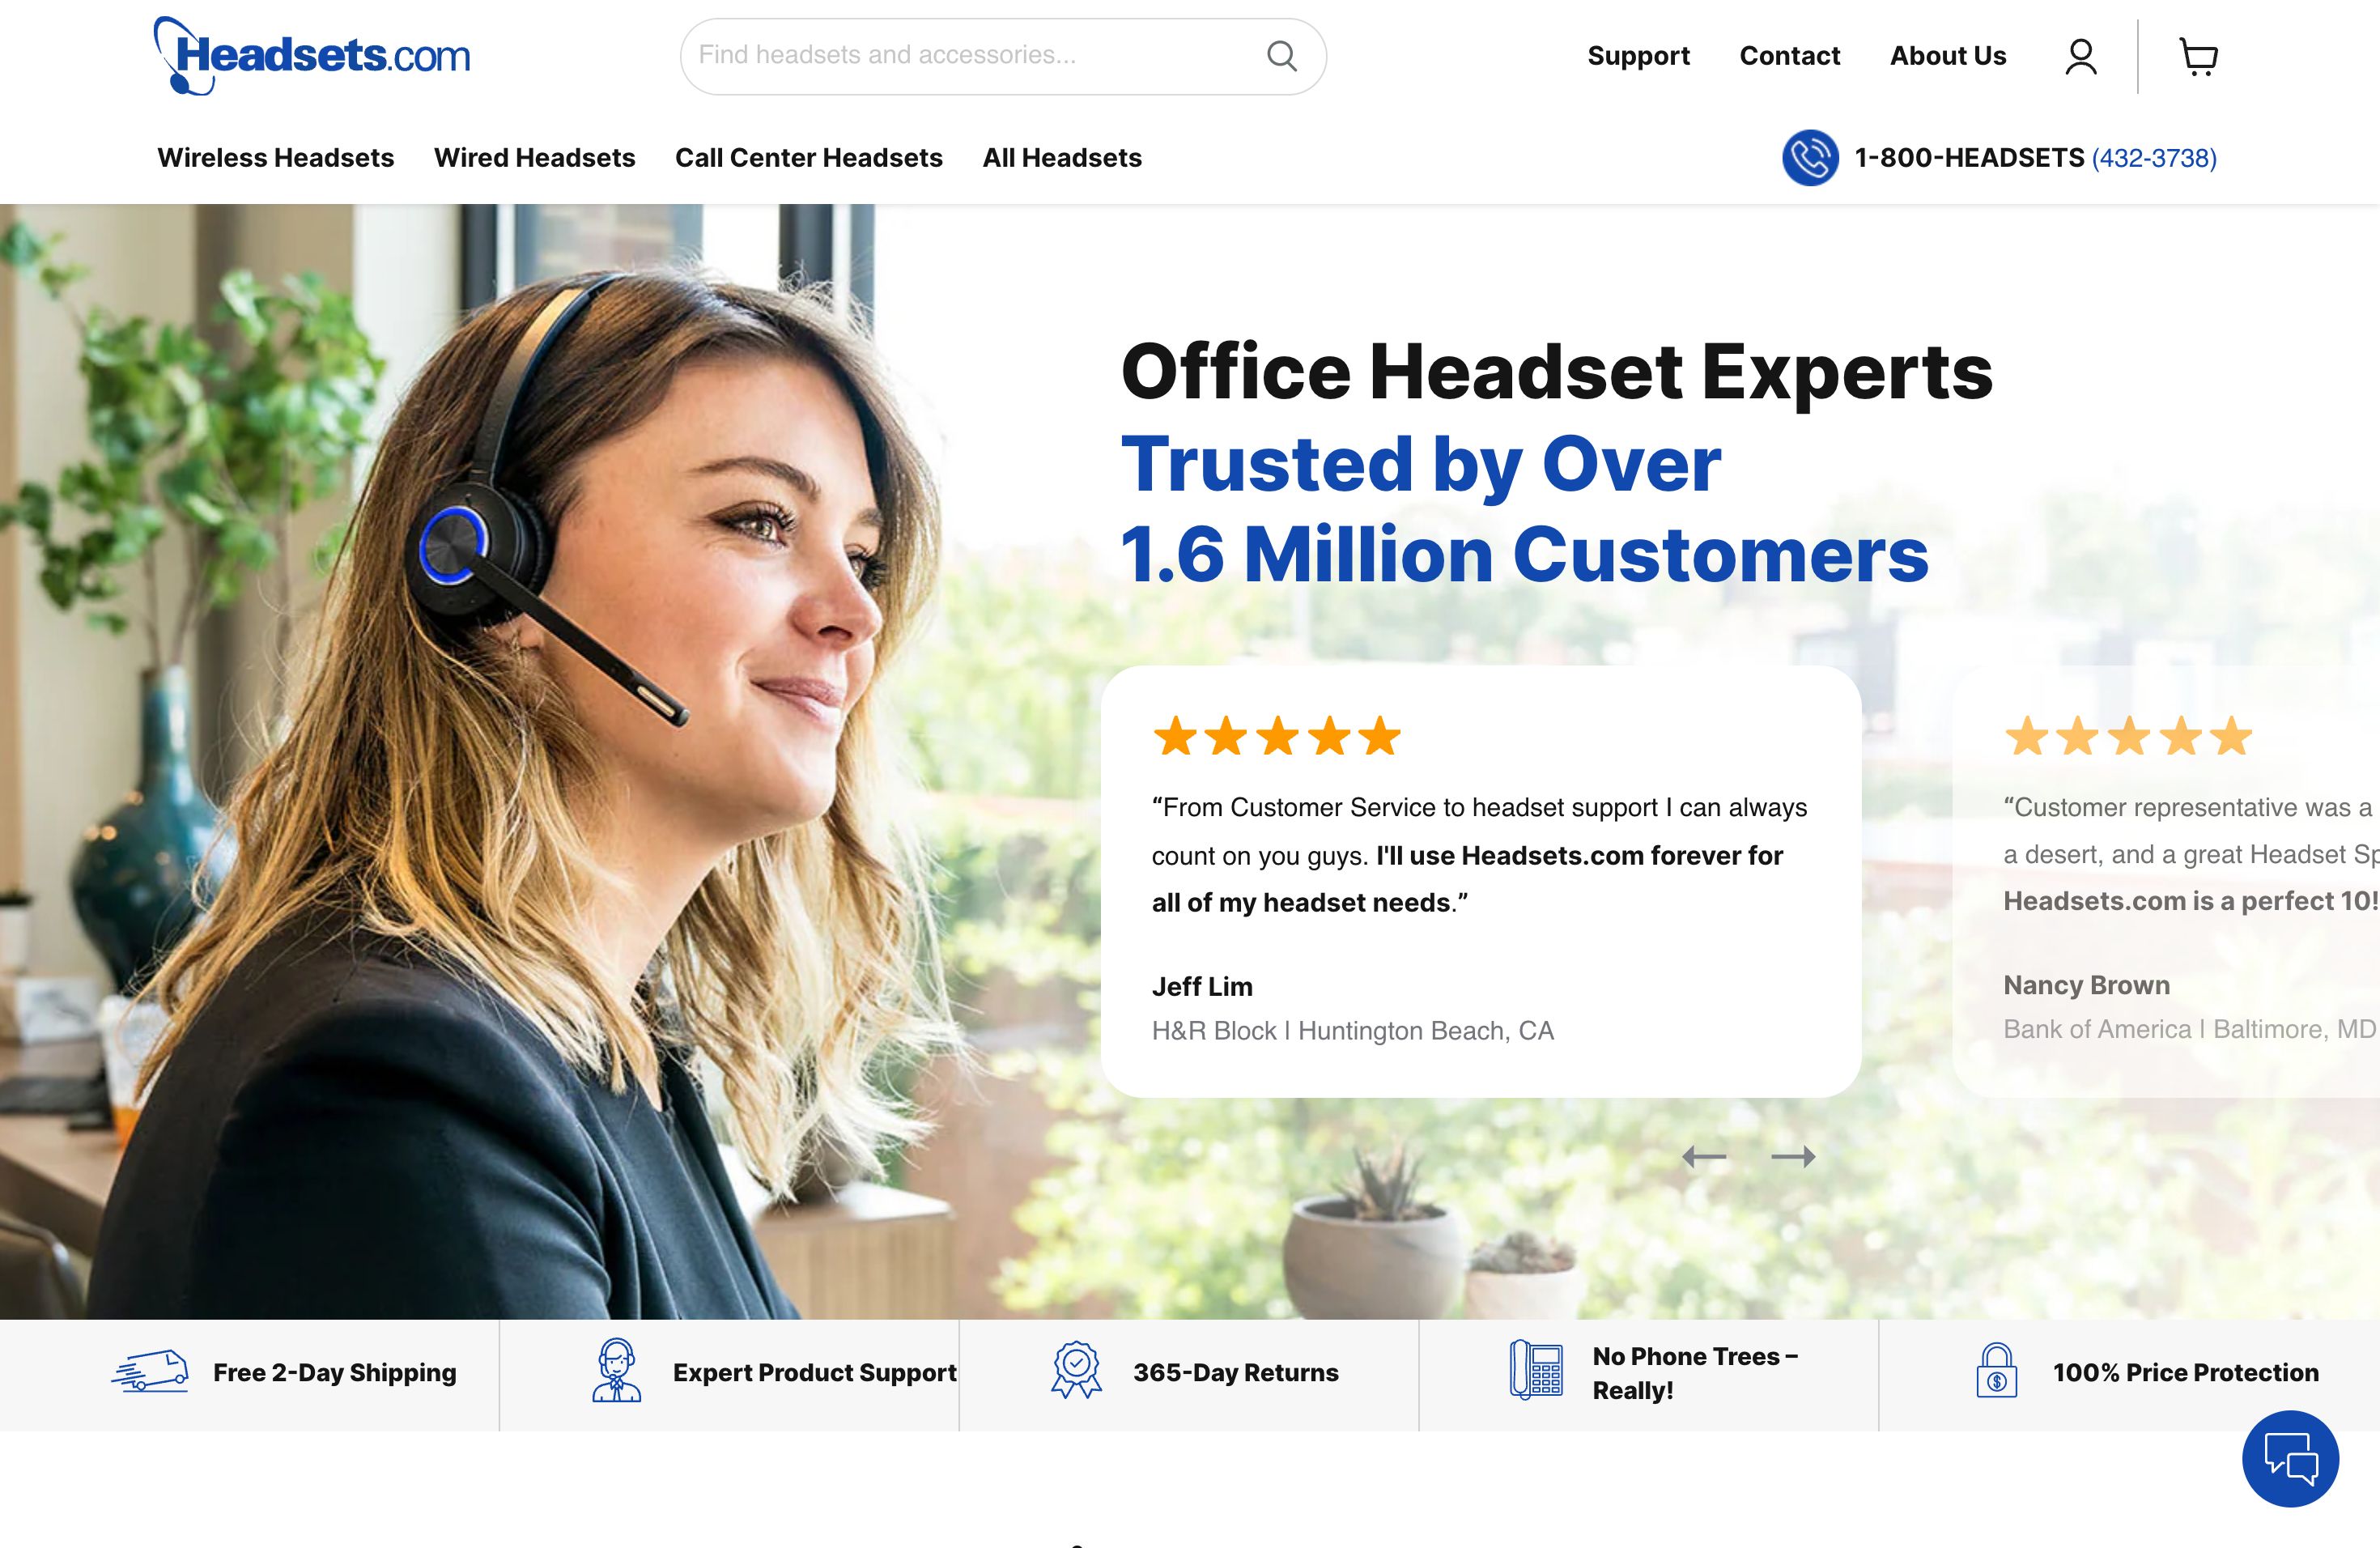Click the blue phone icon next to 1-800-HEADSETS
Viewport: 2380px width, 1548px height.
coord(1810,157)
